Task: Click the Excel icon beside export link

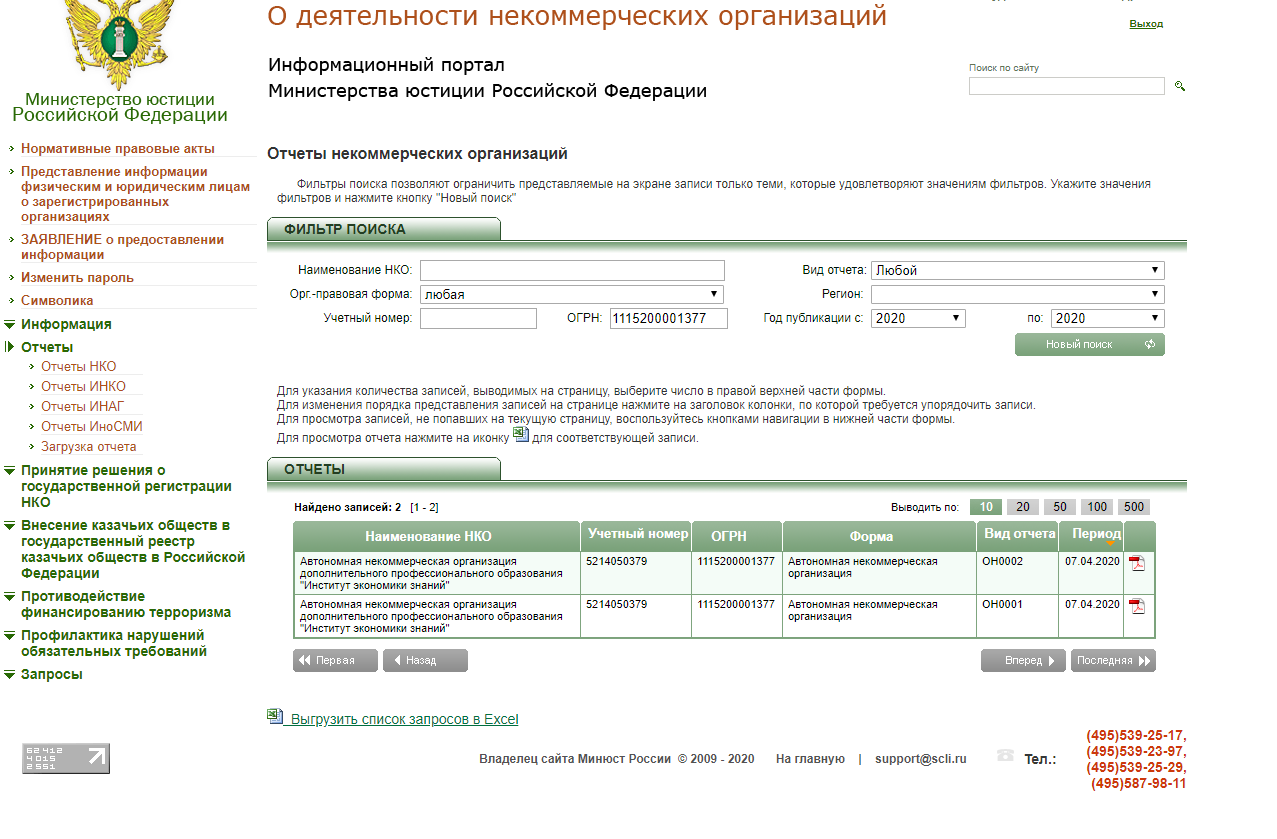Action: (275, 716)
